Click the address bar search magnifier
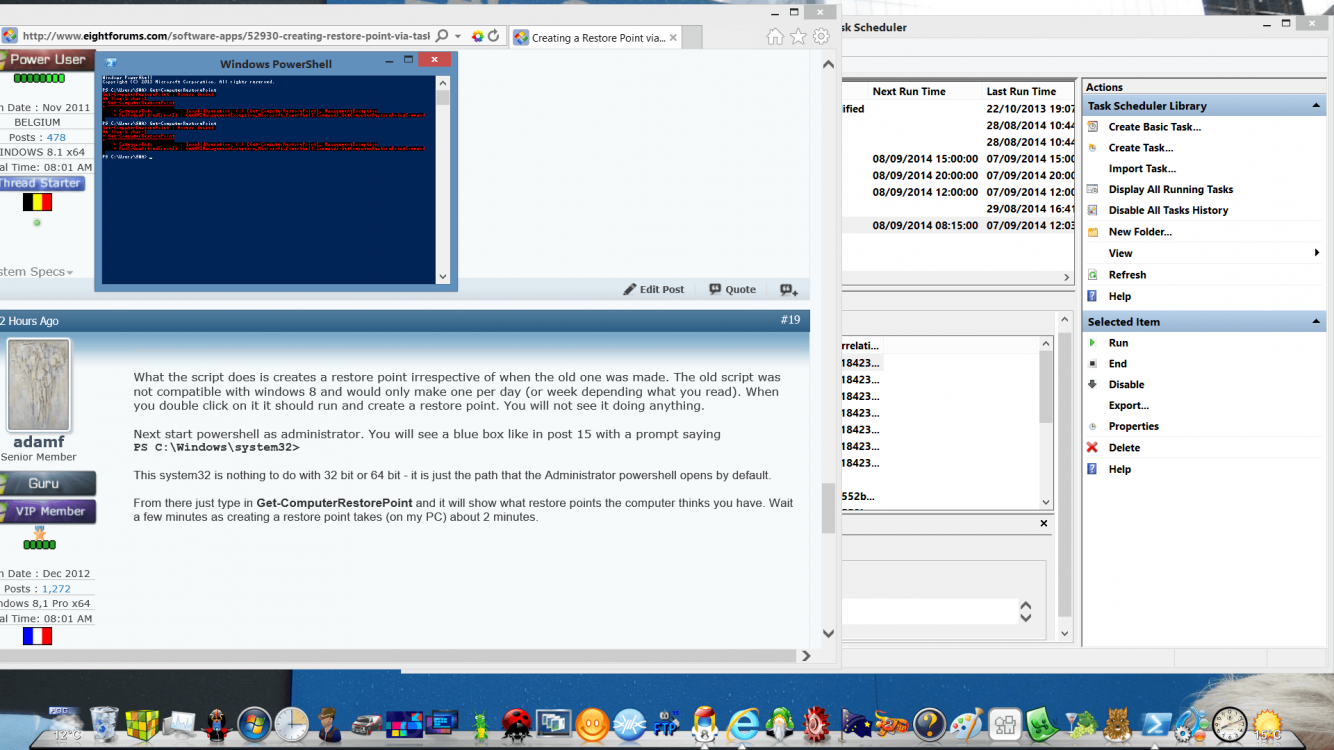 [x=442, y=36]
